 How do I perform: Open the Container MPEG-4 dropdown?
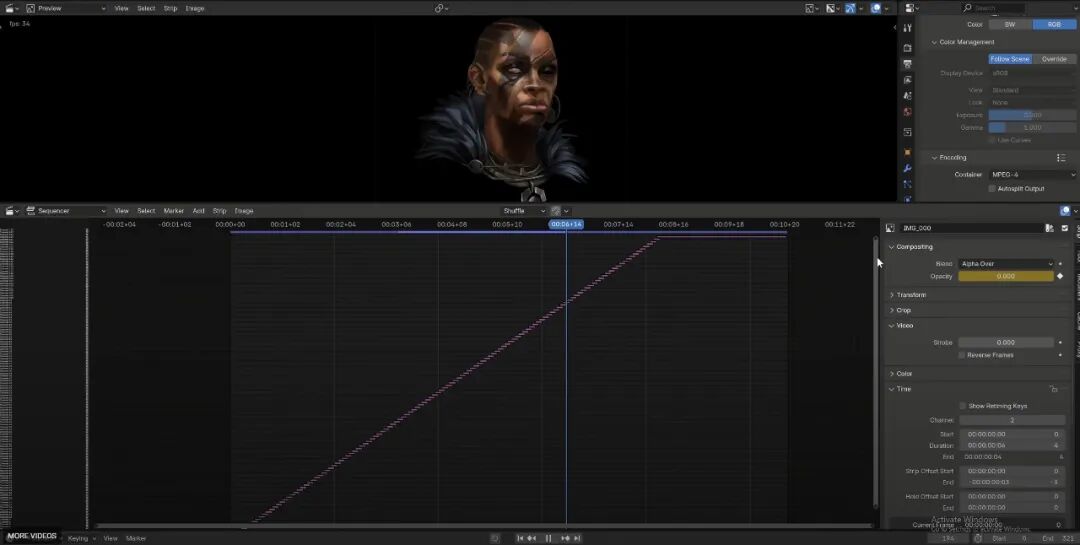tap(1032, 175)
